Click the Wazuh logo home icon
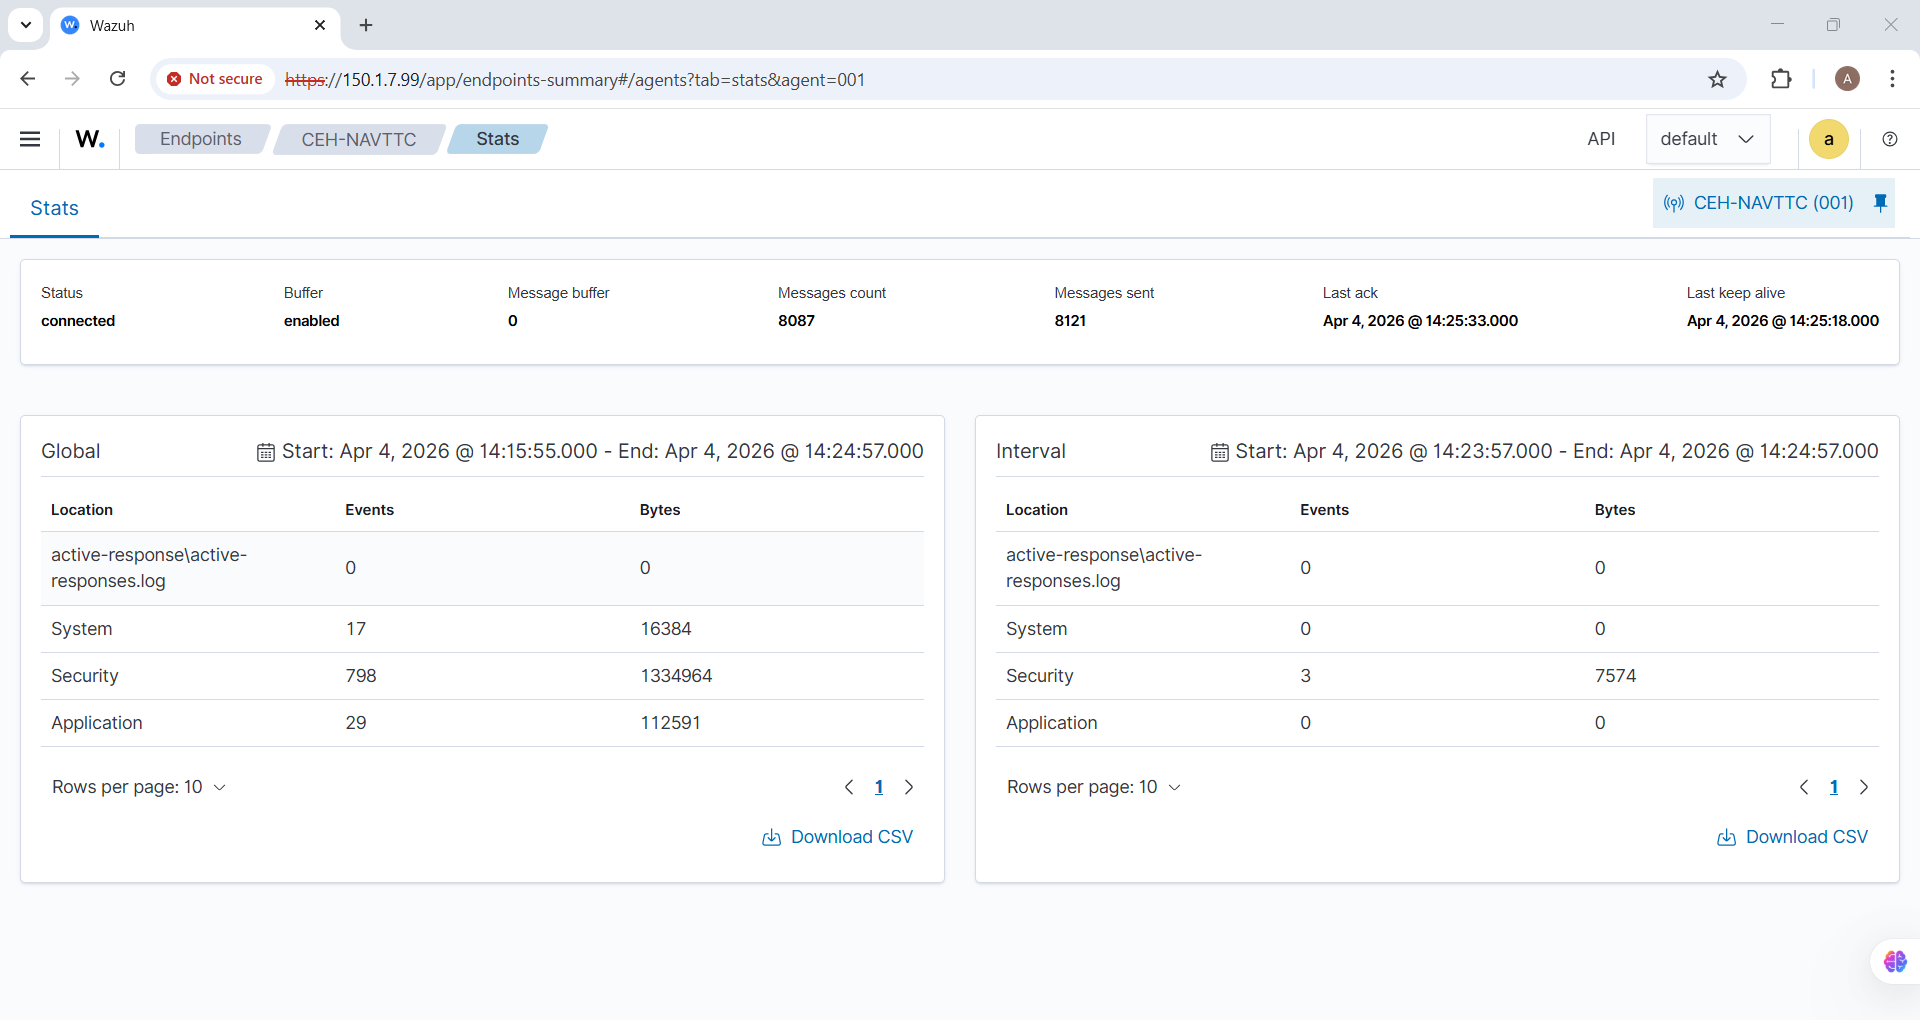Viewport: 1920px width, 1020px height. point(90,139)
